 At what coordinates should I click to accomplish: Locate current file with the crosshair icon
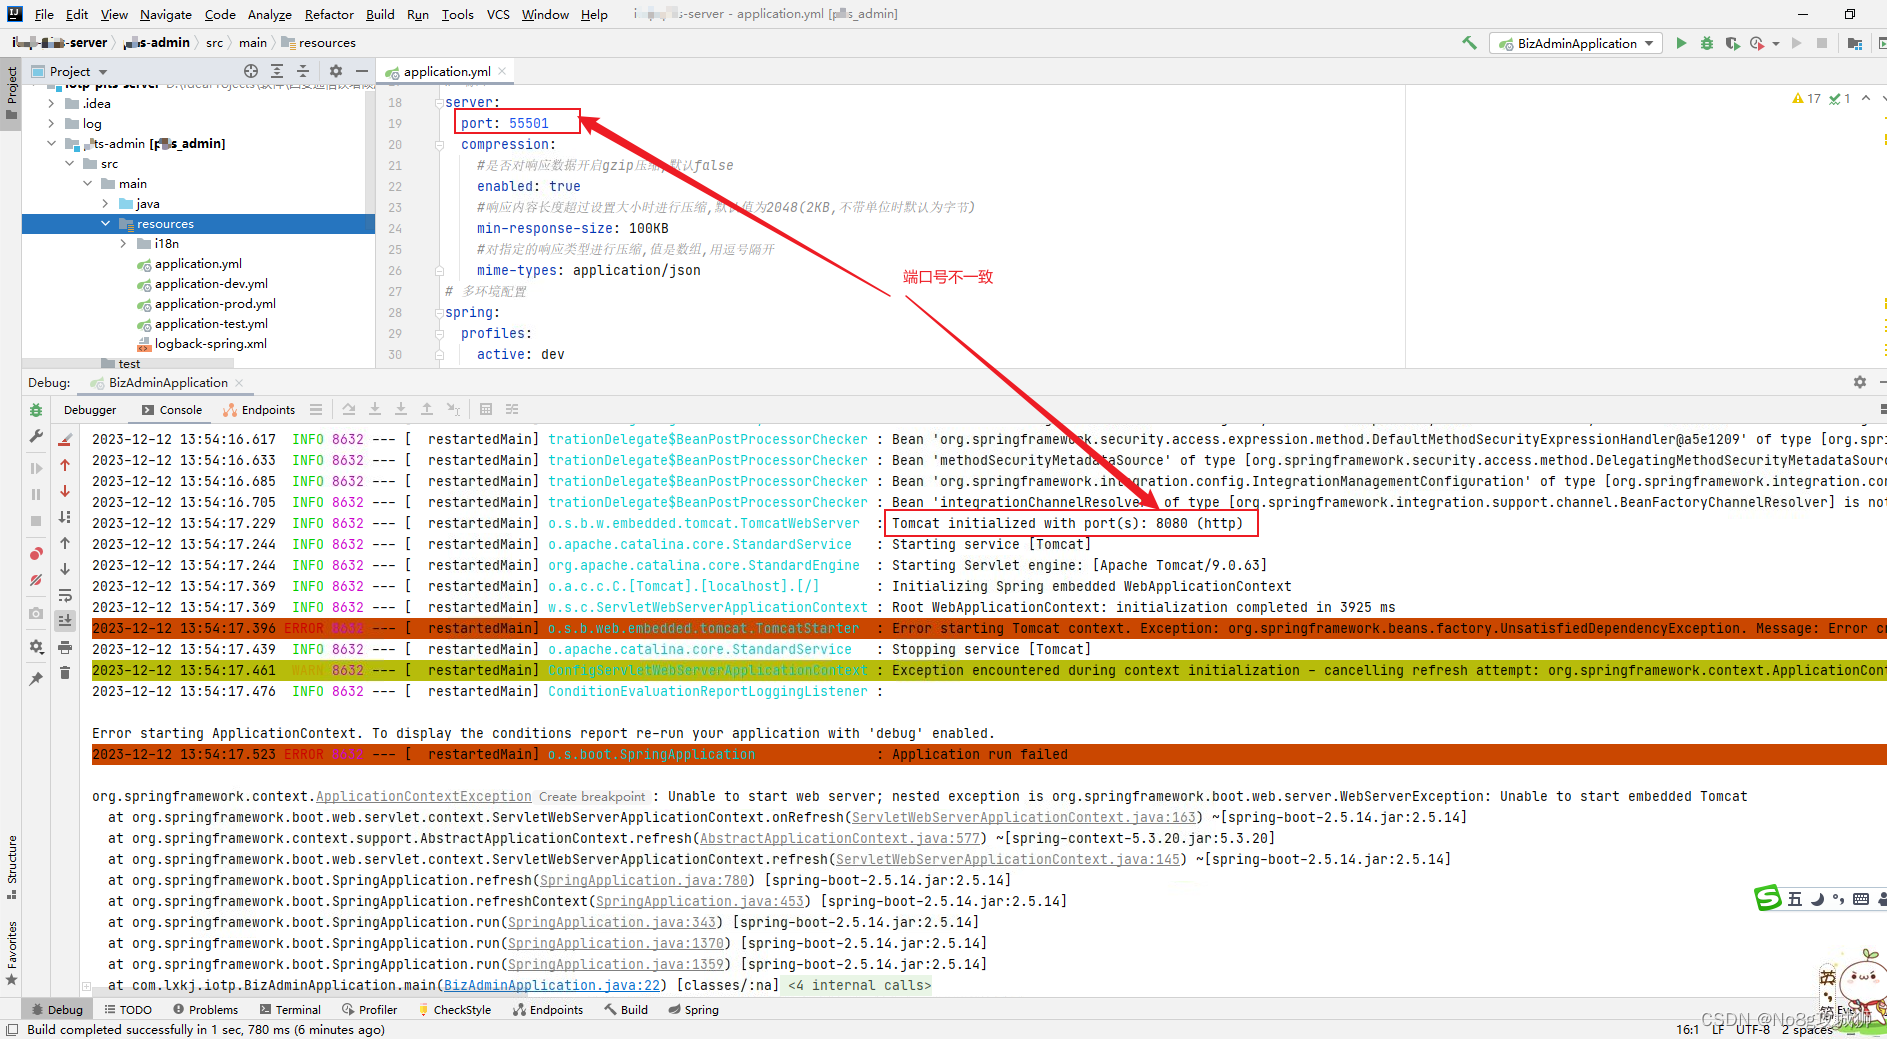(x=251, y=71)
